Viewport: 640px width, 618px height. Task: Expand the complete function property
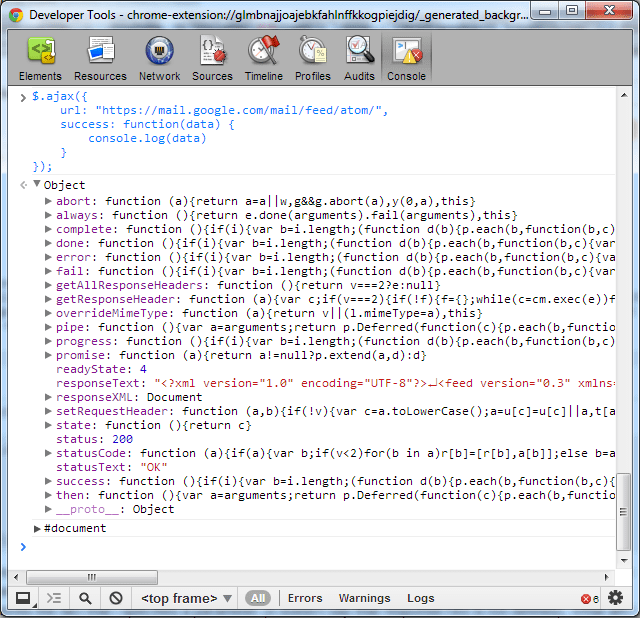pyautogui.click(x=48, y=229)
